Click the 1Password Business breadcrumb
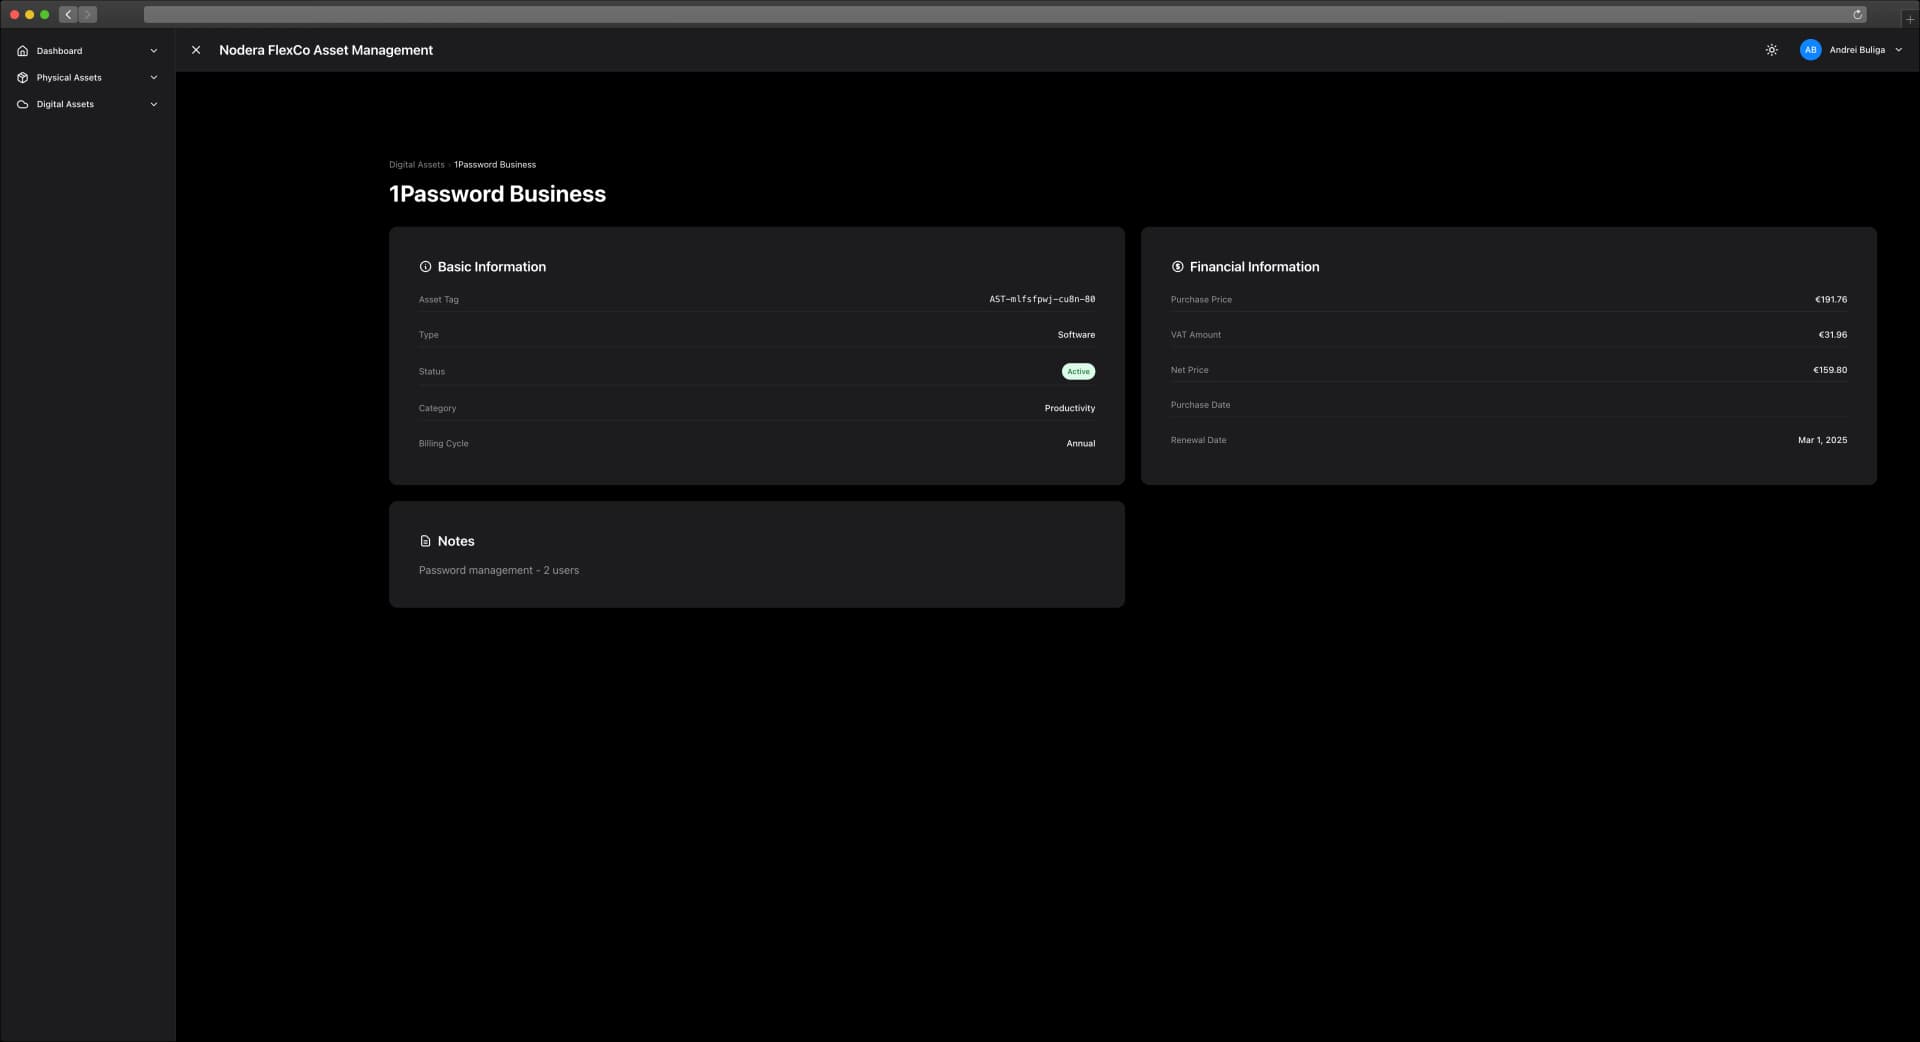Image resolution: width=1920 pixels, height=1042 pixels. click(x=495, y=165)
